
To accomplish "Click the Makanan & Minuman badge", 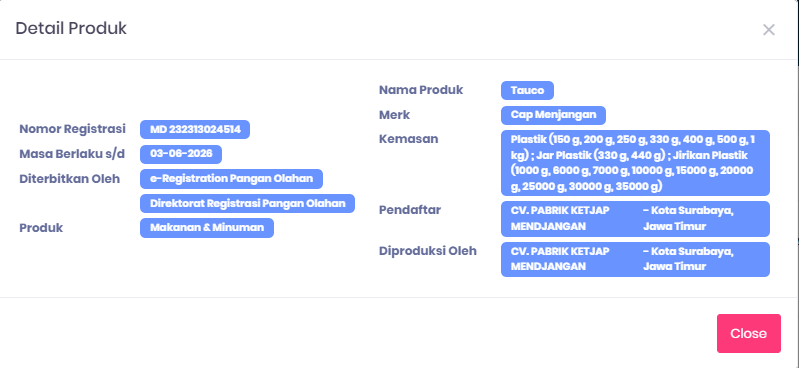I will pos(207,228).
